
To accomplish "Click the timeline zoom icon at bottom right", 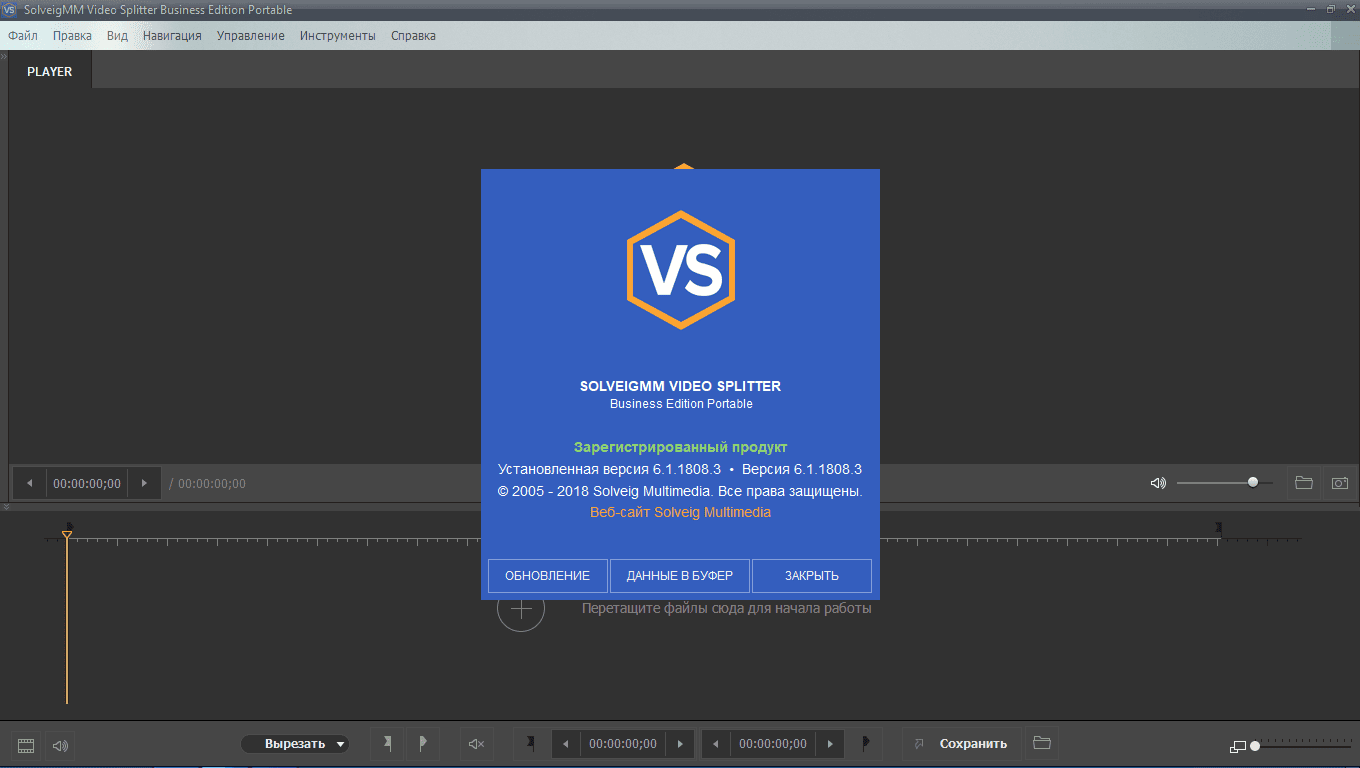I will (x=1238, y=746).
